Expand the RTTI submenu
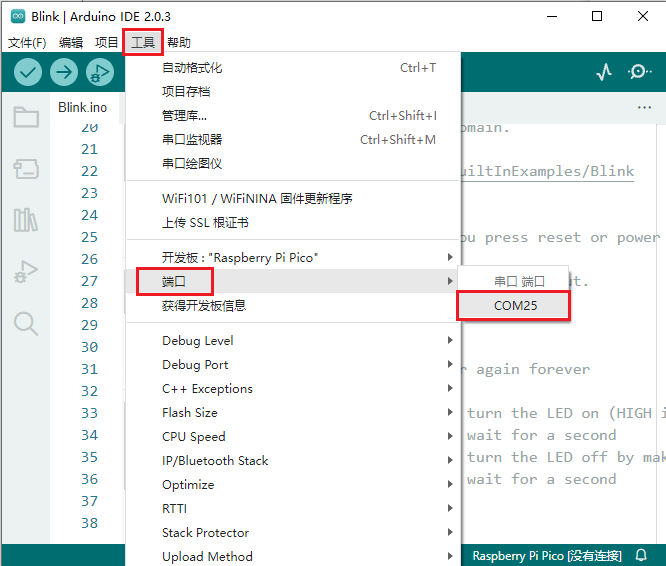The height and width of the screenshot is (566, 666). (293, 509)
